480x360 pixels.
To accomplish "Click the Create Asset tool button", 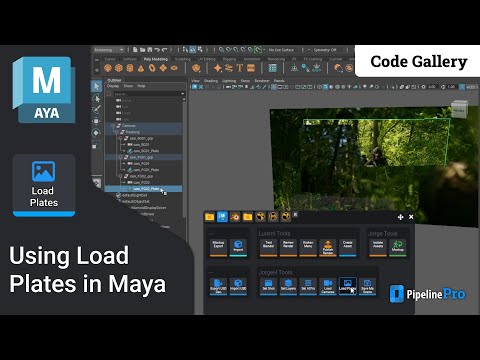I will click(348, 247).
